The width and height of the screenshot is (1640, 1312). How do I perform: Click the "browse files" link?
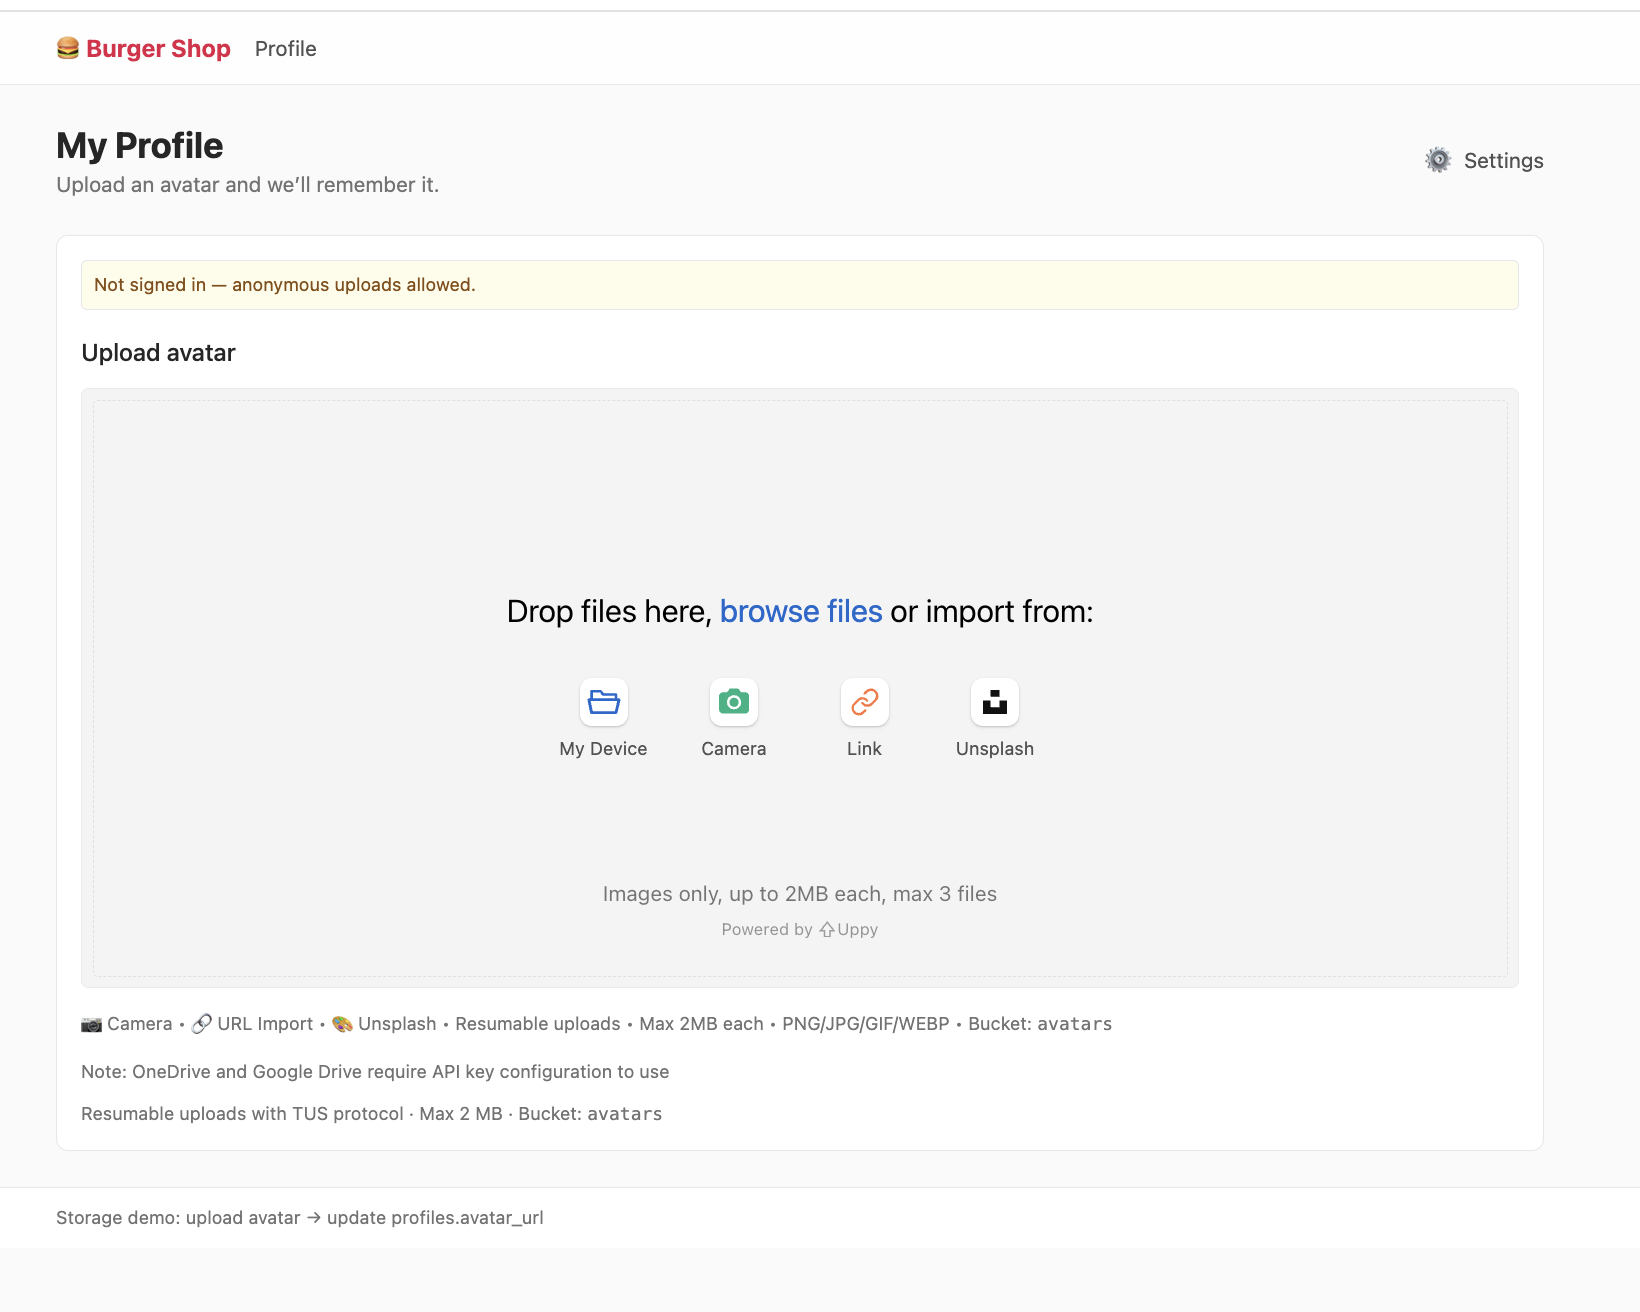point(800,611)
